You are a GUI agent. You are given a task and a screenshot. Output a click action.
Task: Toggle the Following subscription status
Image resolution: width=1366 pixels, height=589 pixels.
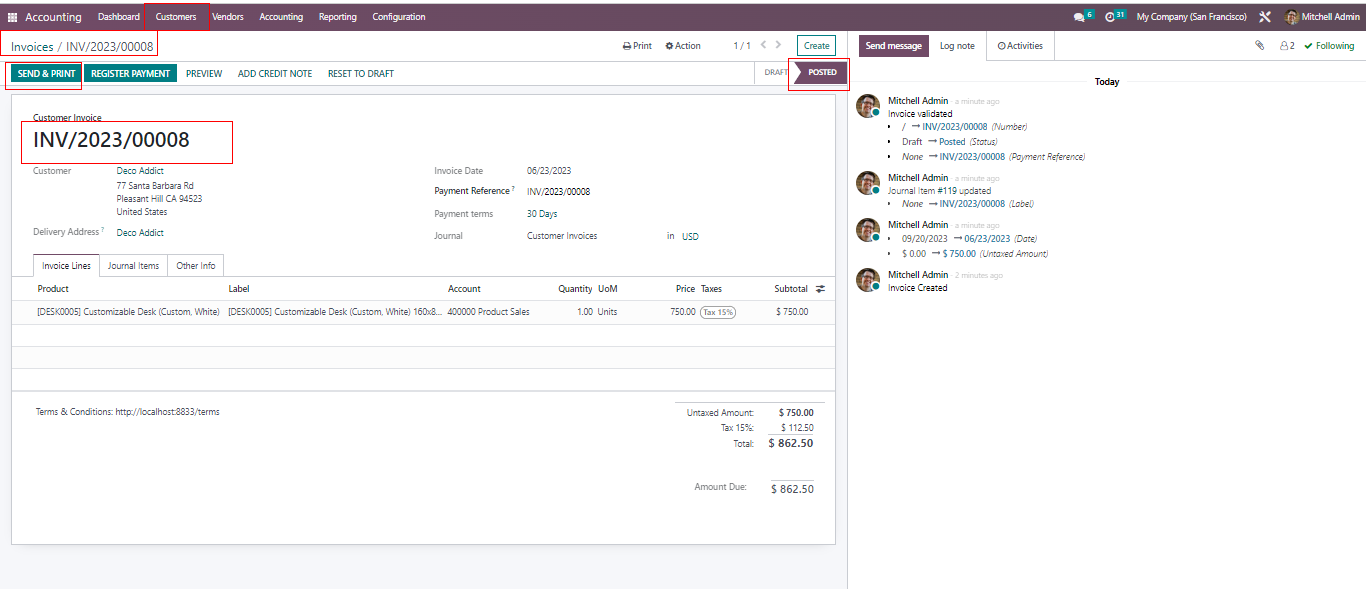click(x=1329, y=46)
